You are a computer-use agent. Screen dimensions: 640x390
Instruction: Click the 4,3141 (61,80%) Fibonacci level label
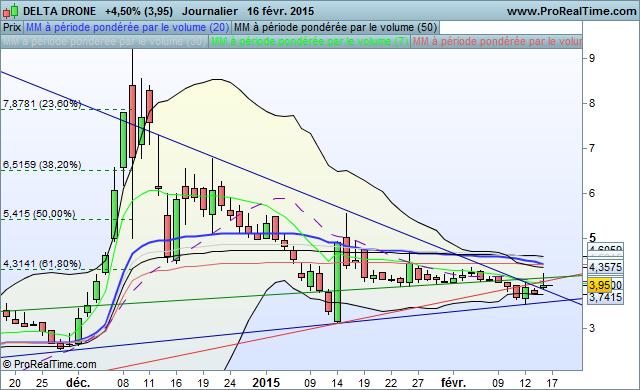(x=42, y=264)
